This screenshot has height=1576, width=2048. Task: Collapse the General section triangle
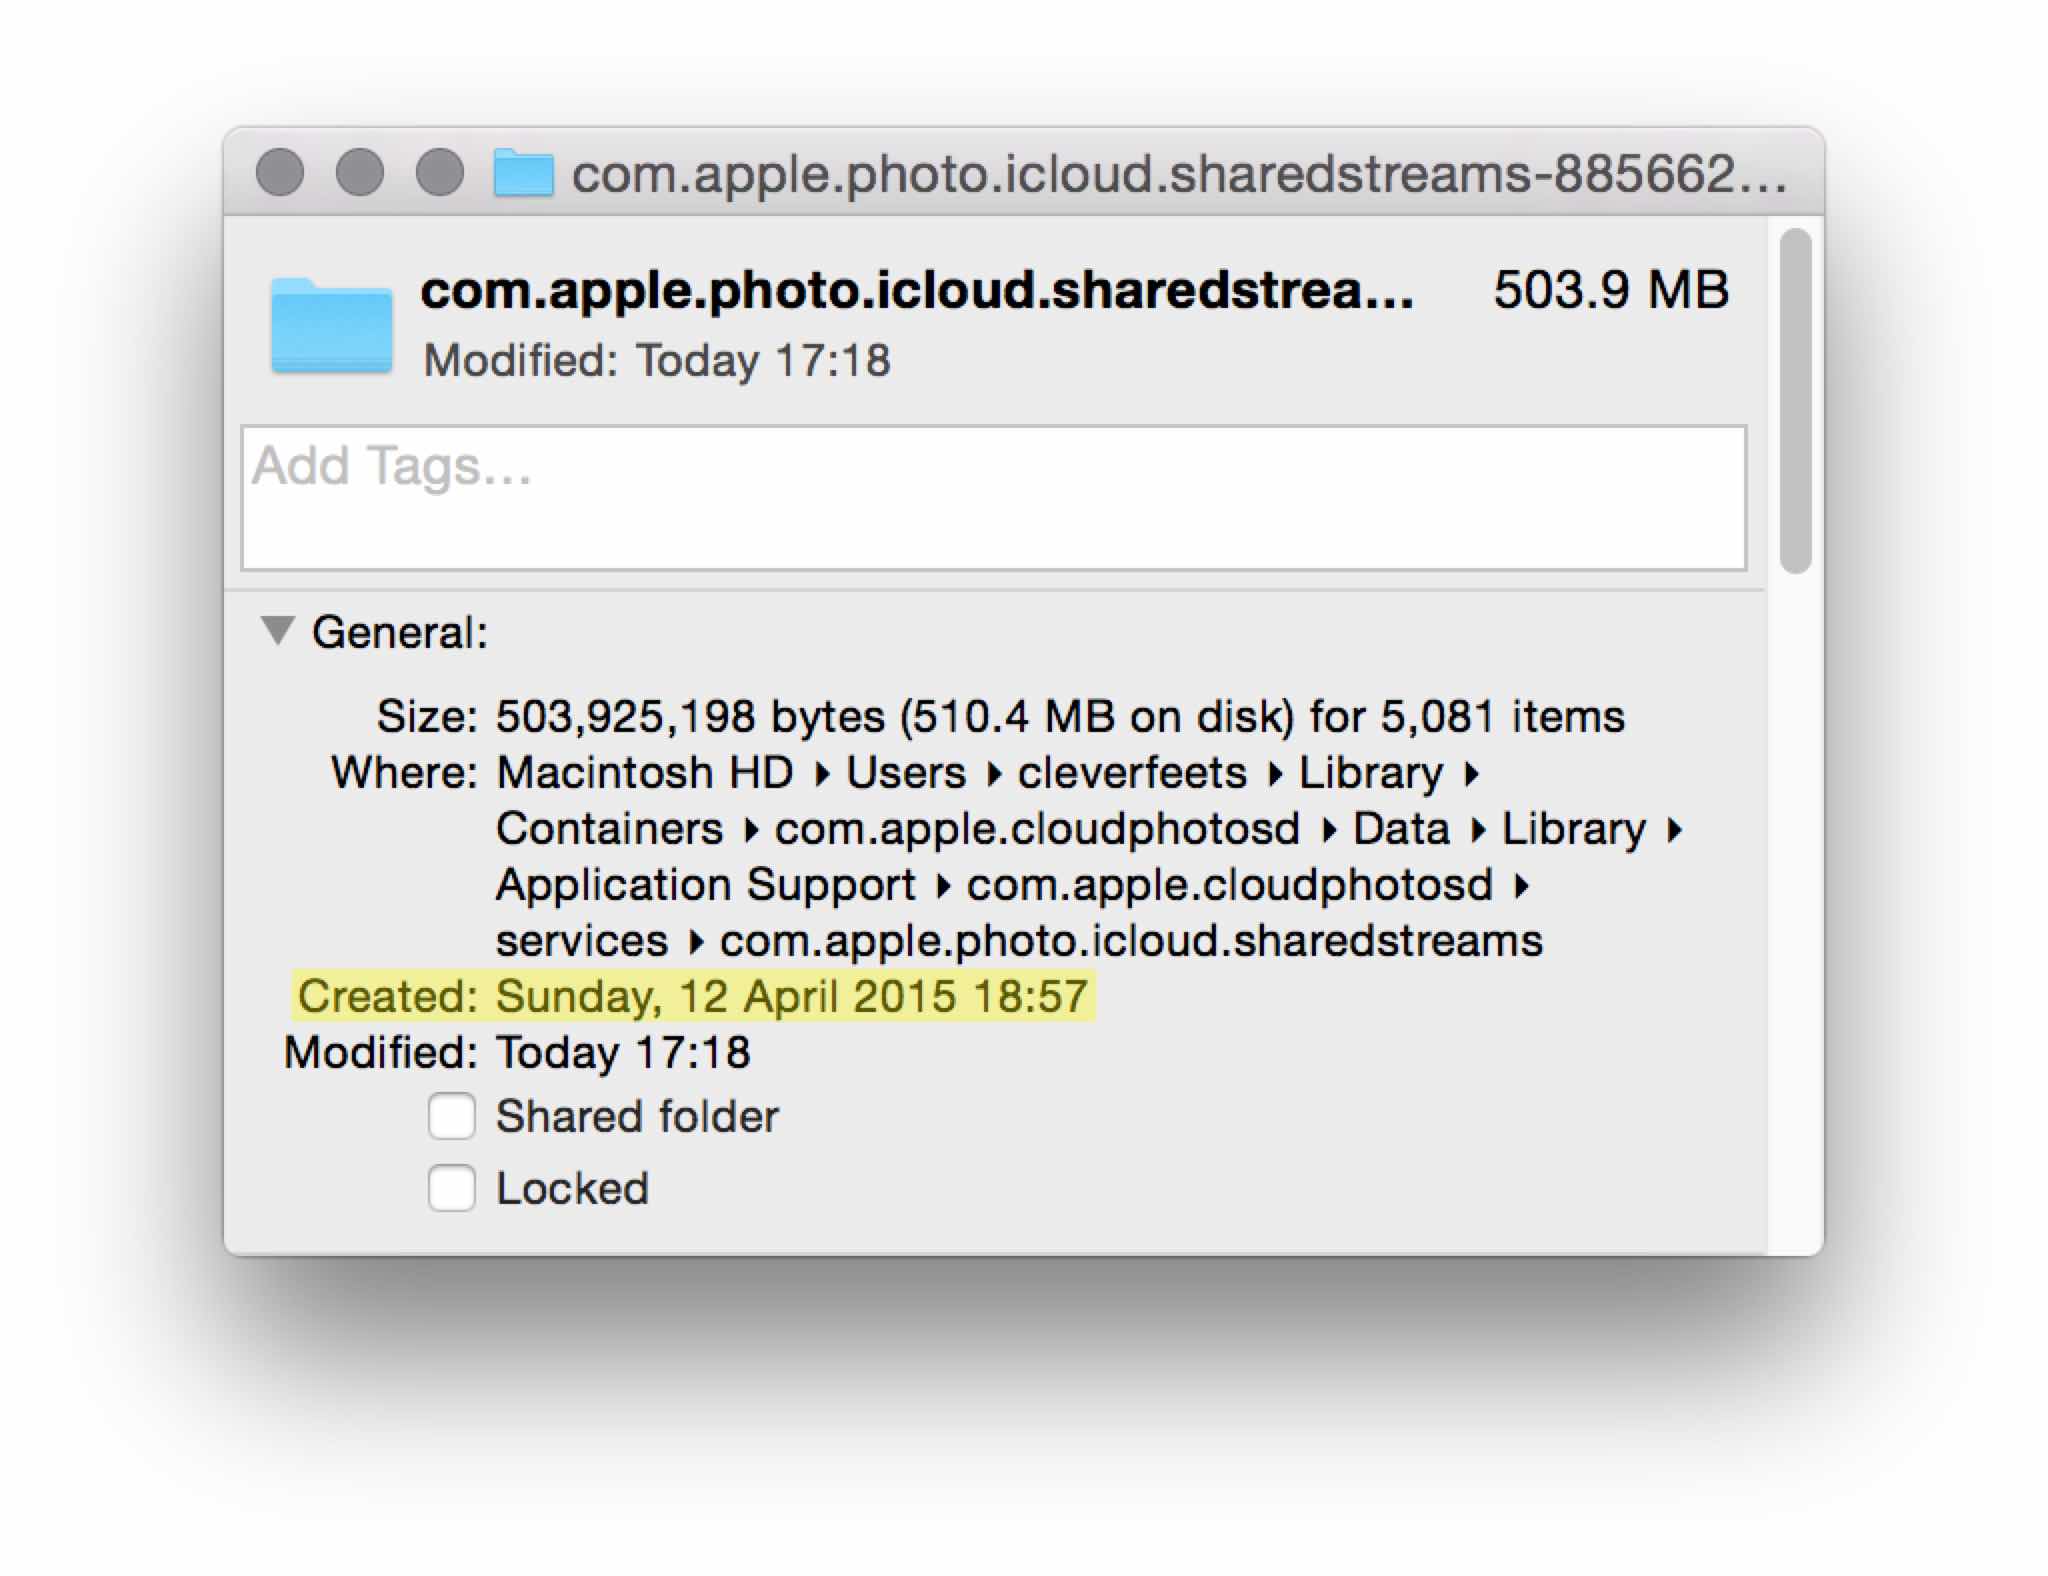pyautogui.click(x=277, y=631)
